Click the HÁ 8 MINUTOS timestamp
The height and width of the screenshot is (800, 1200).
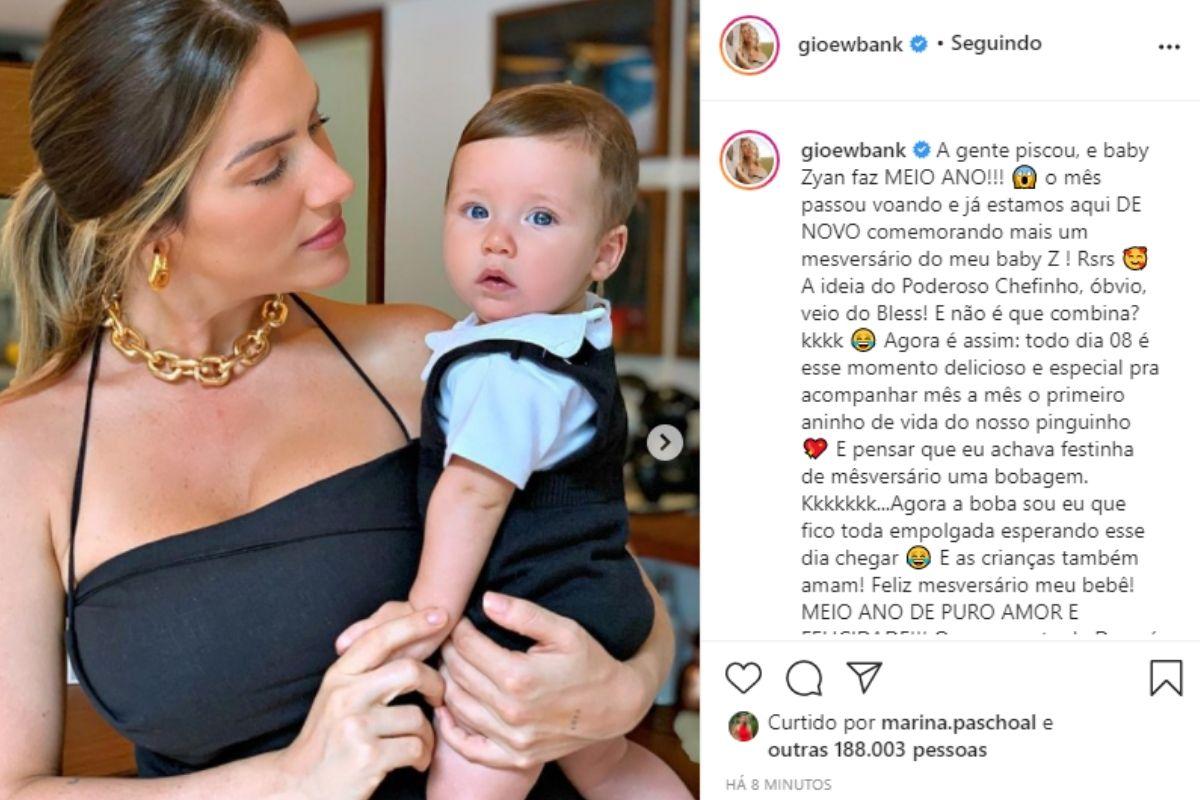click(779, 784)
